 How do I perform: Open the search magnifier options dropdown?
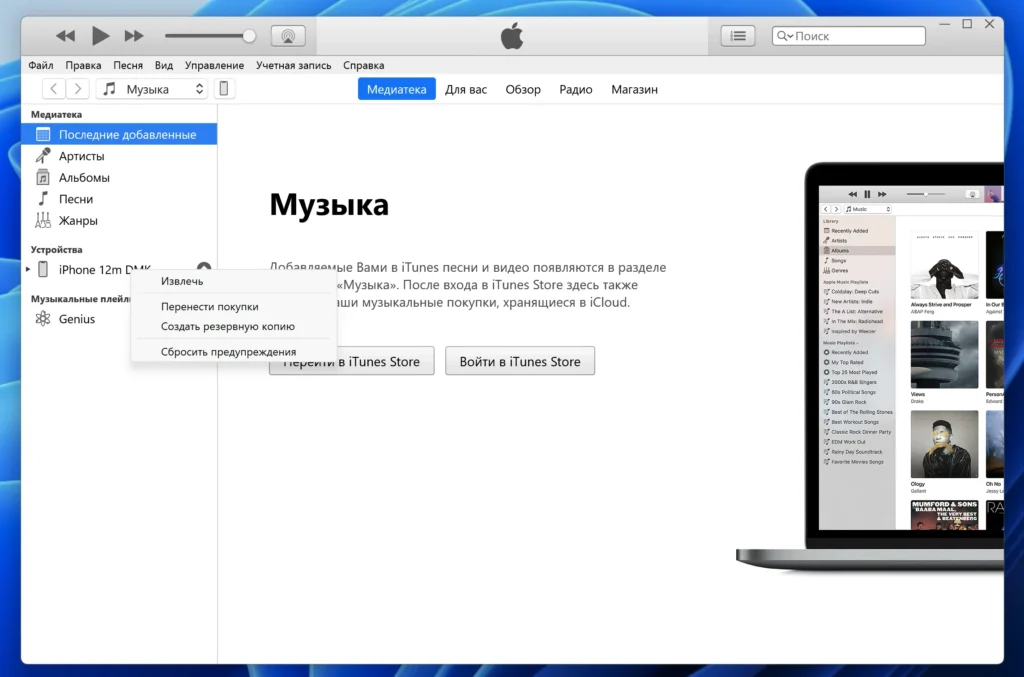click(x=784, y=36)
